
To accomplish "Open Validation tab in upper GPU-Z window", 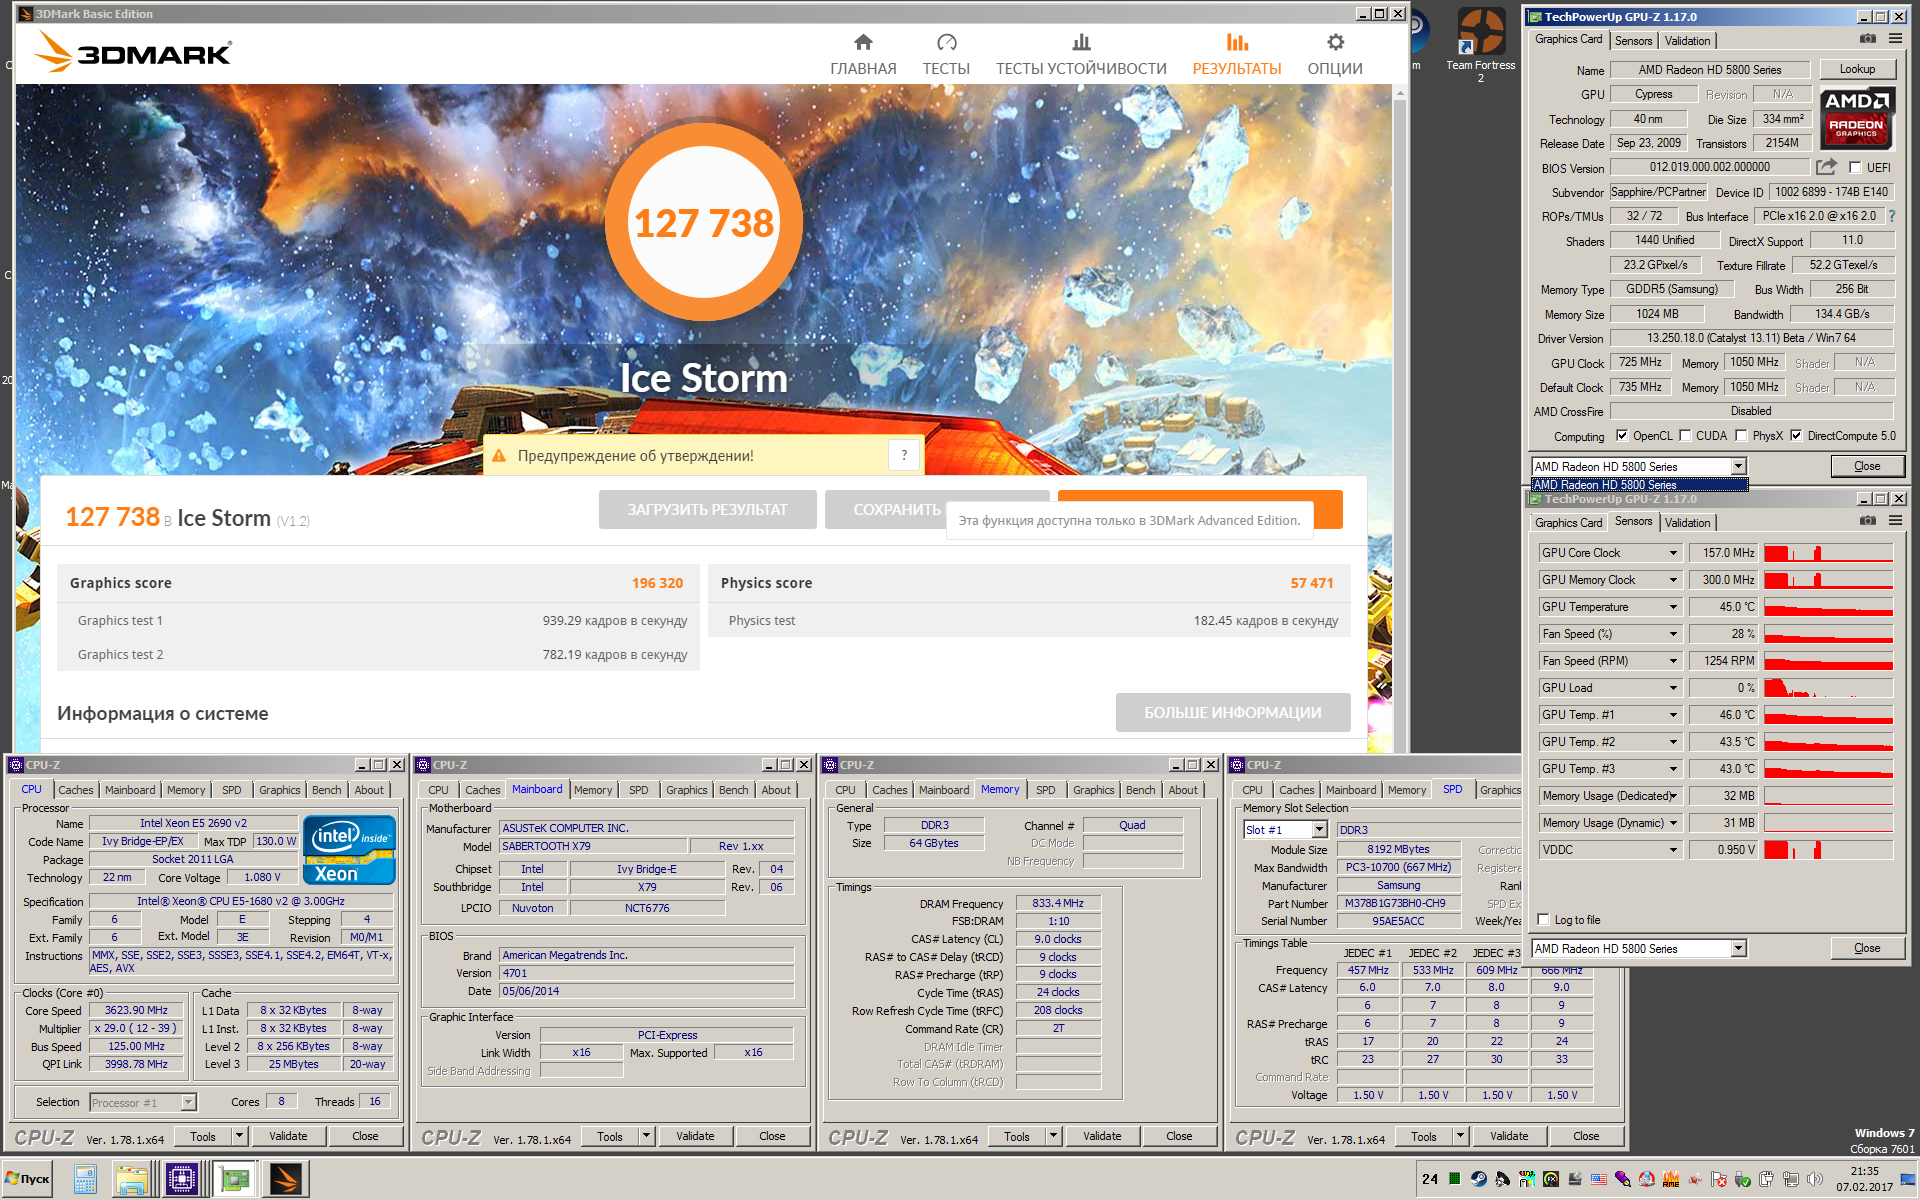I will [x=1687, y=41].
